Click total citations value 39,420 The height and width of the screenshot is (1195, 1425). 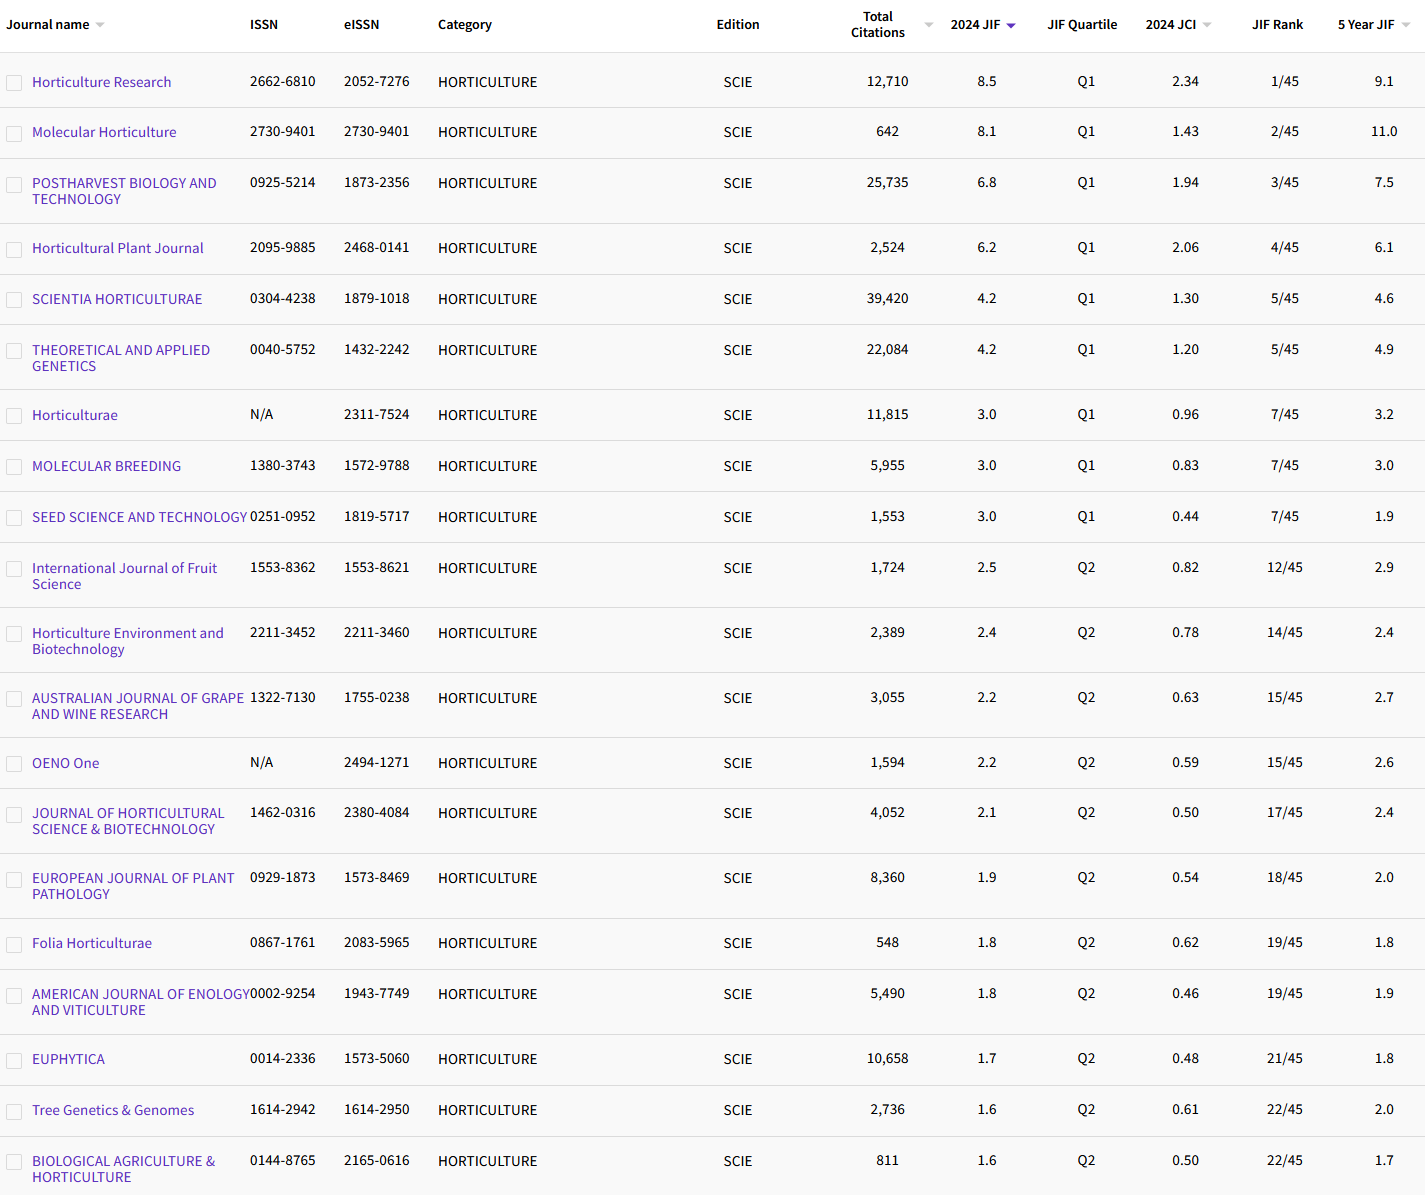[x=888, y=299]
